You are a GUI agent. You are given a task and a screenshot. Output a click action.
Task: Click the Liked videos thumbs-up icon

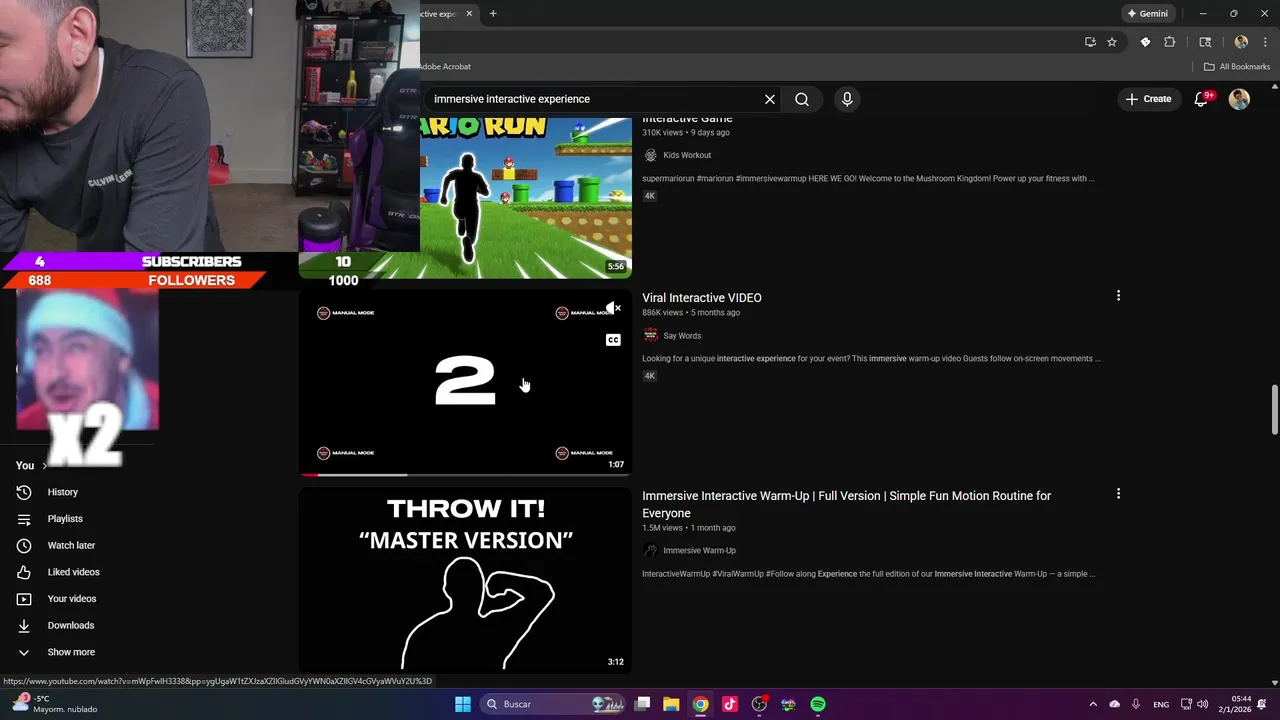click(24, 572)
